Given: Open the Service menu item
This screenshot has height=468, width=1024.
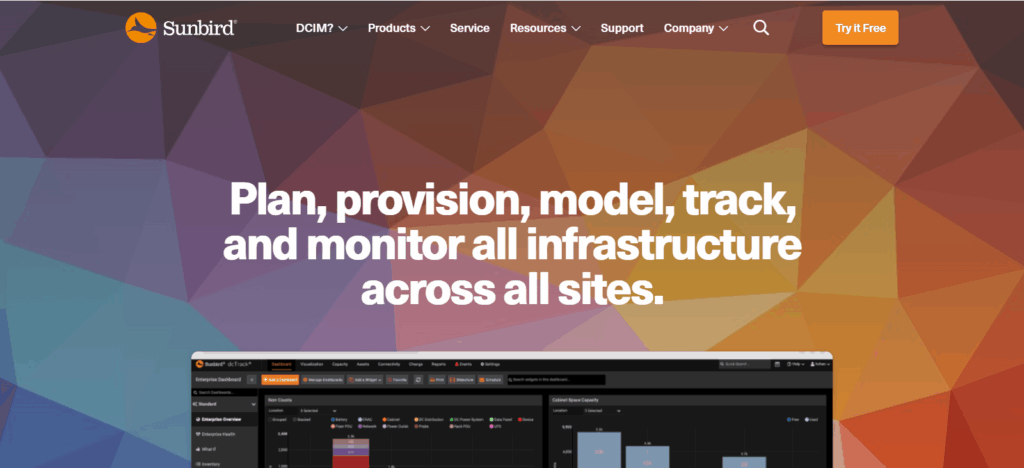Looking at the screenshot, I should (x=470, y=28).
